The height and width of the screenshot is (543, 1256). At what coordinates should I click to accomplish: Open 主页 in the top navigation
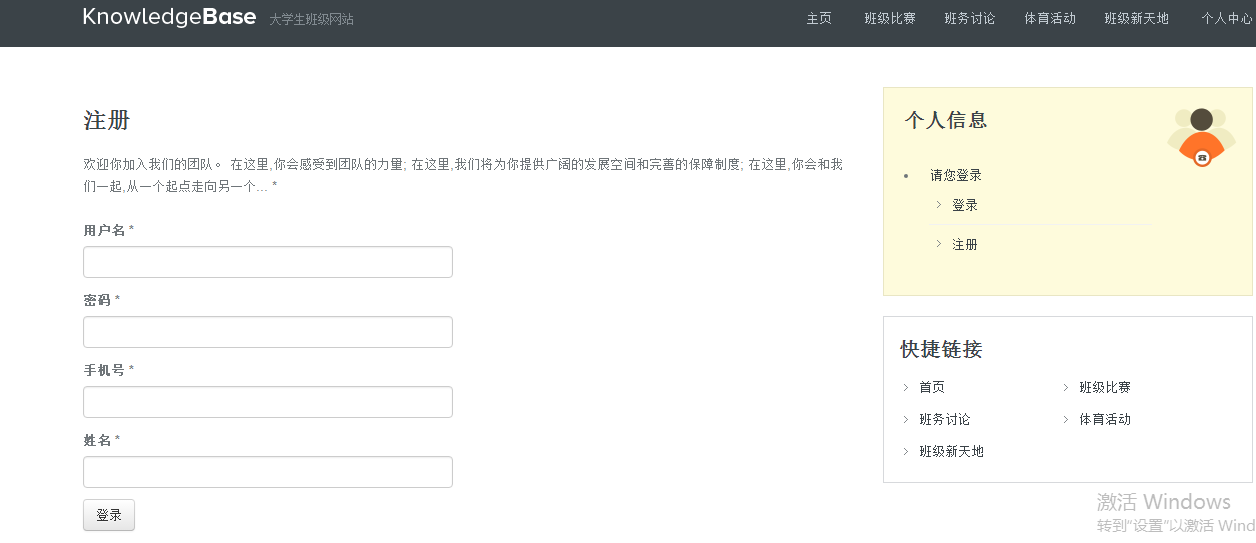click(x=819, y=18)
